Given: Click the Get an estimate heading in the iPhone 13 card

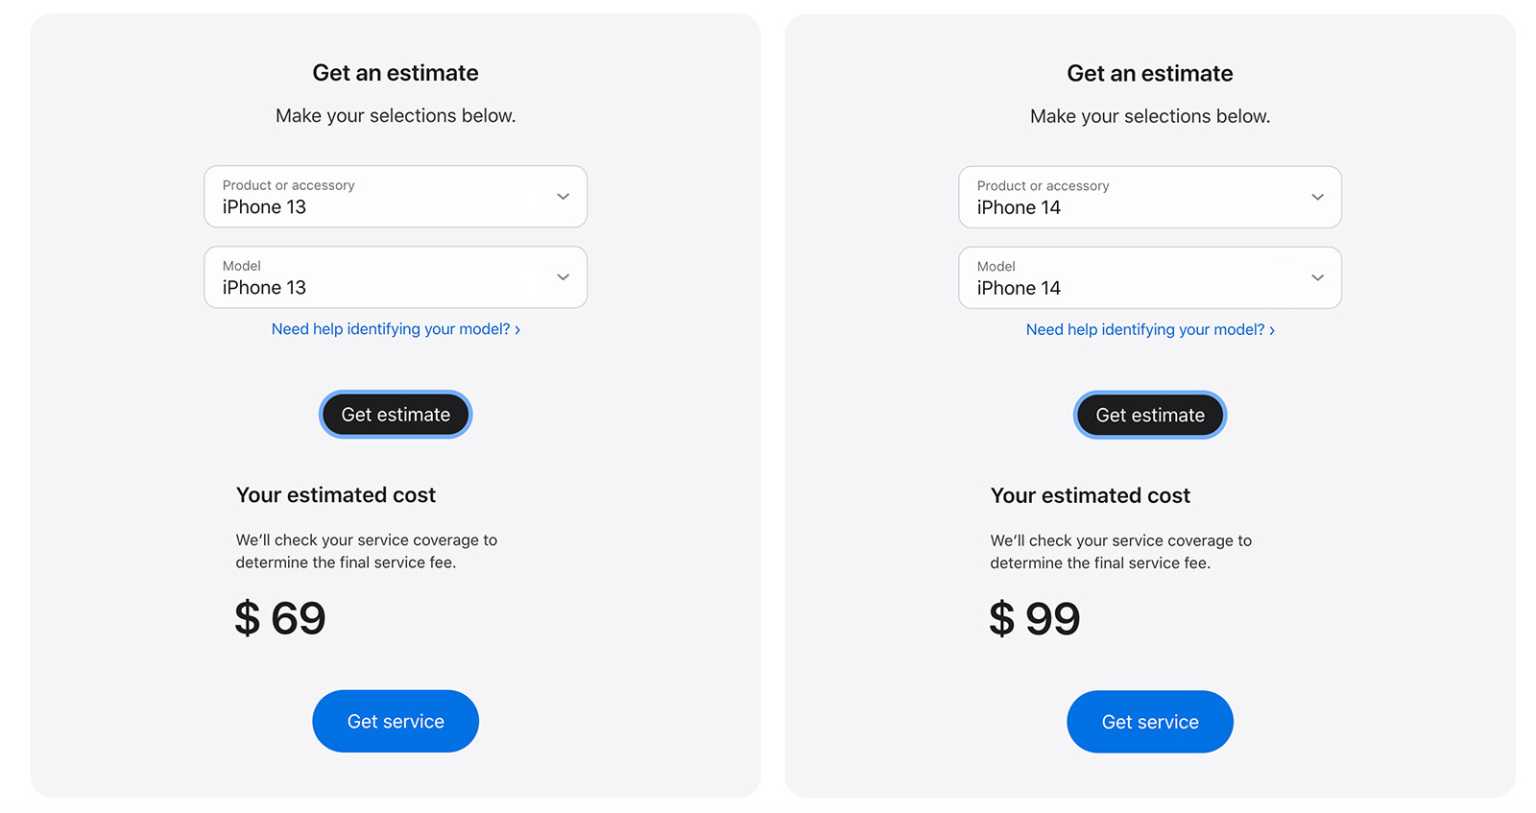Looking at the screenshot, I should pos(395,73).
